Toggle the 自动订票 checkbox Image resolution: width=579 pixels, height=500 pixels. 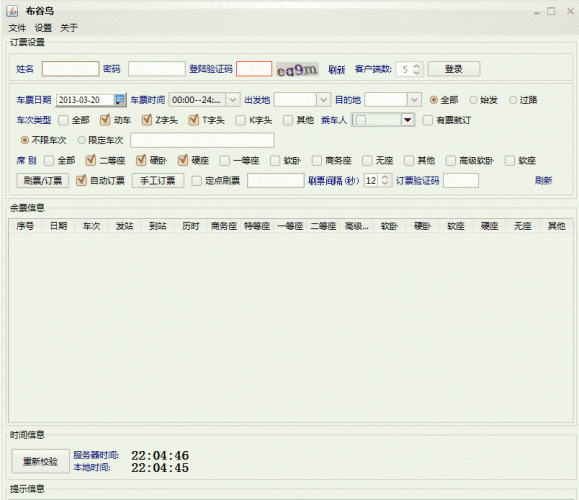81,181
